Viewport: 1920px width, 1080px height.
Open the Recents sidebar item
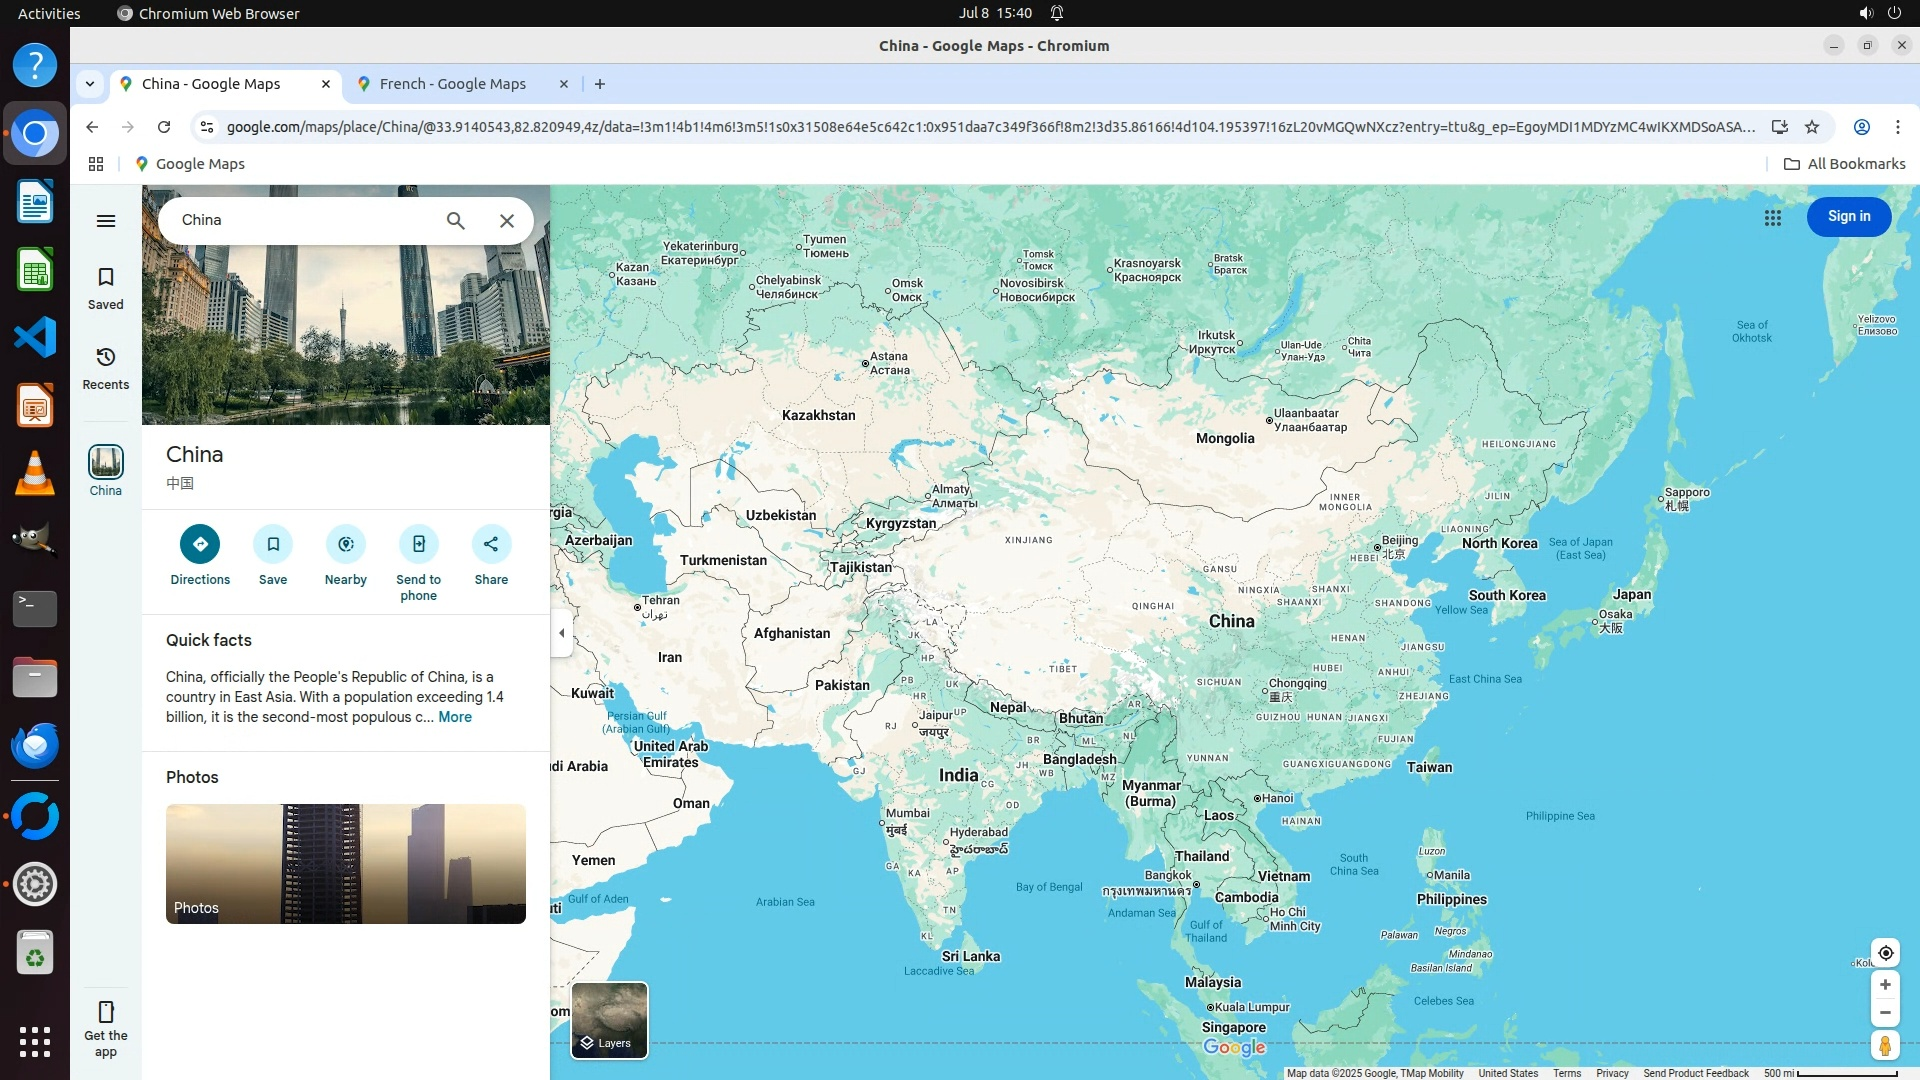[x=105, y=367]
